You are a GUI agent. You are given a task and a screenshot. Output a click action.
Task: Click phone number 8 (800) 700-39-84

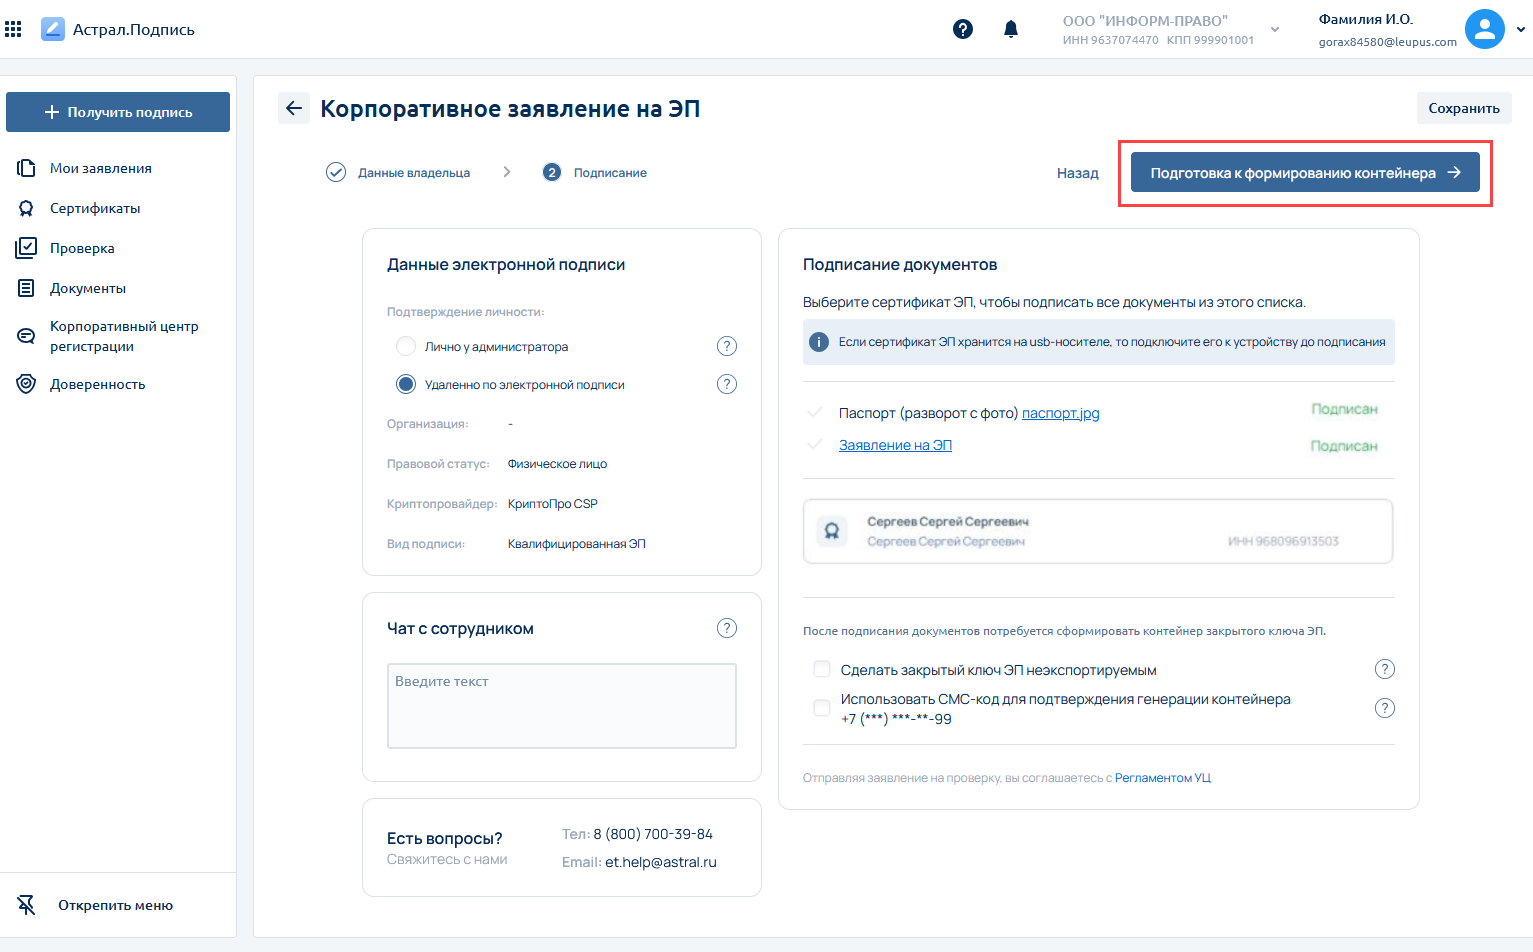653,834
